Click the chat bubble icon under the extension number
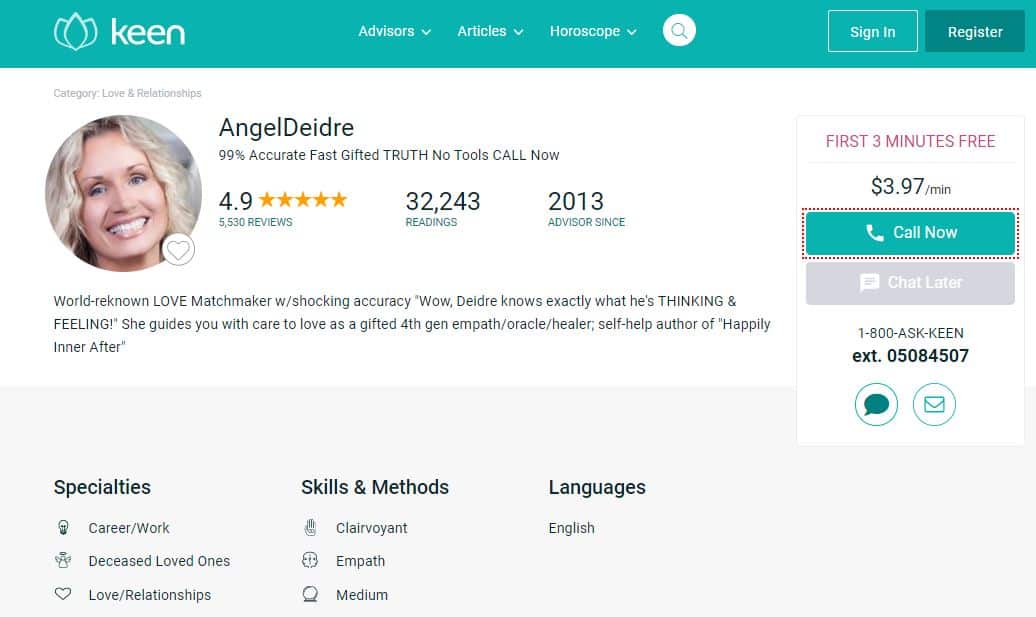 tap(876, 404)
